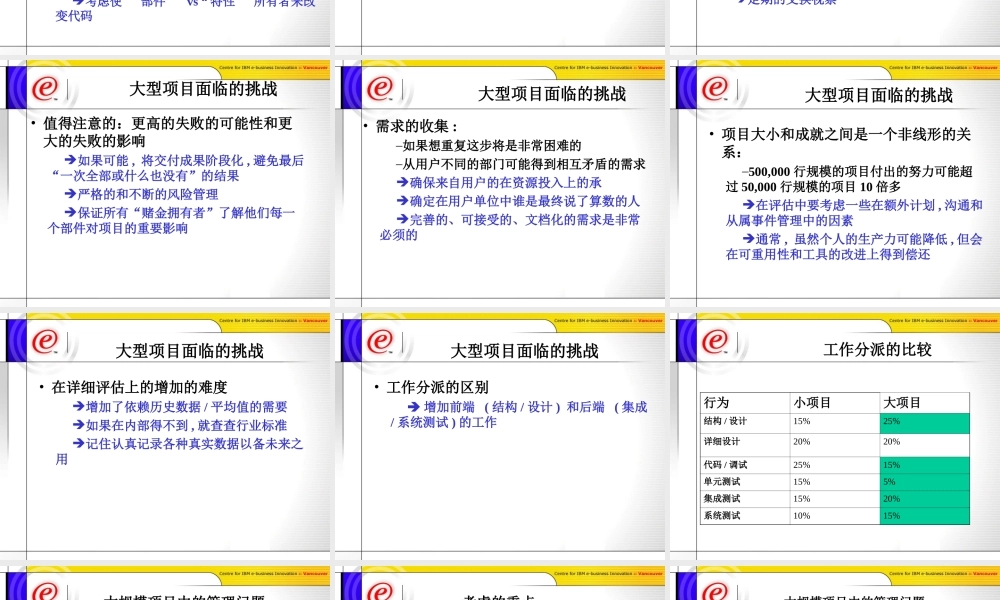This screenshot has width=1000, height=600.
Task: Click the line 从用户不同的部门可能得到相互矛盾的需求
Action: (520, 165)
